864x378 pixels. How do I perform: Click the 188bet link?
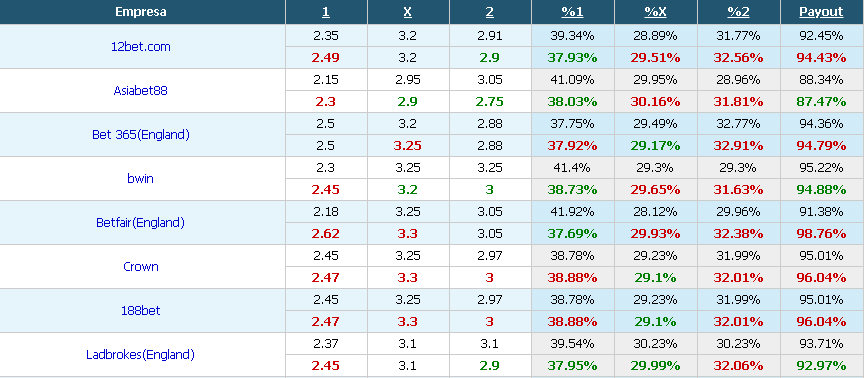tap(141, 311)
